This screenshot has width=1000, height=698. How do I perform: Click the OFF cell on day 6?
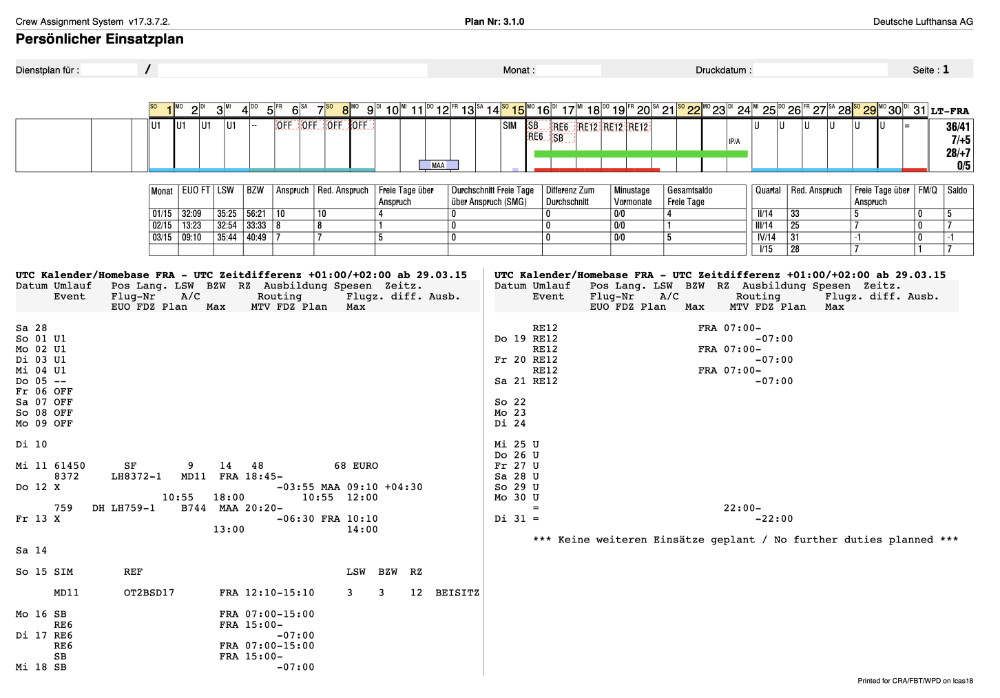286,127
